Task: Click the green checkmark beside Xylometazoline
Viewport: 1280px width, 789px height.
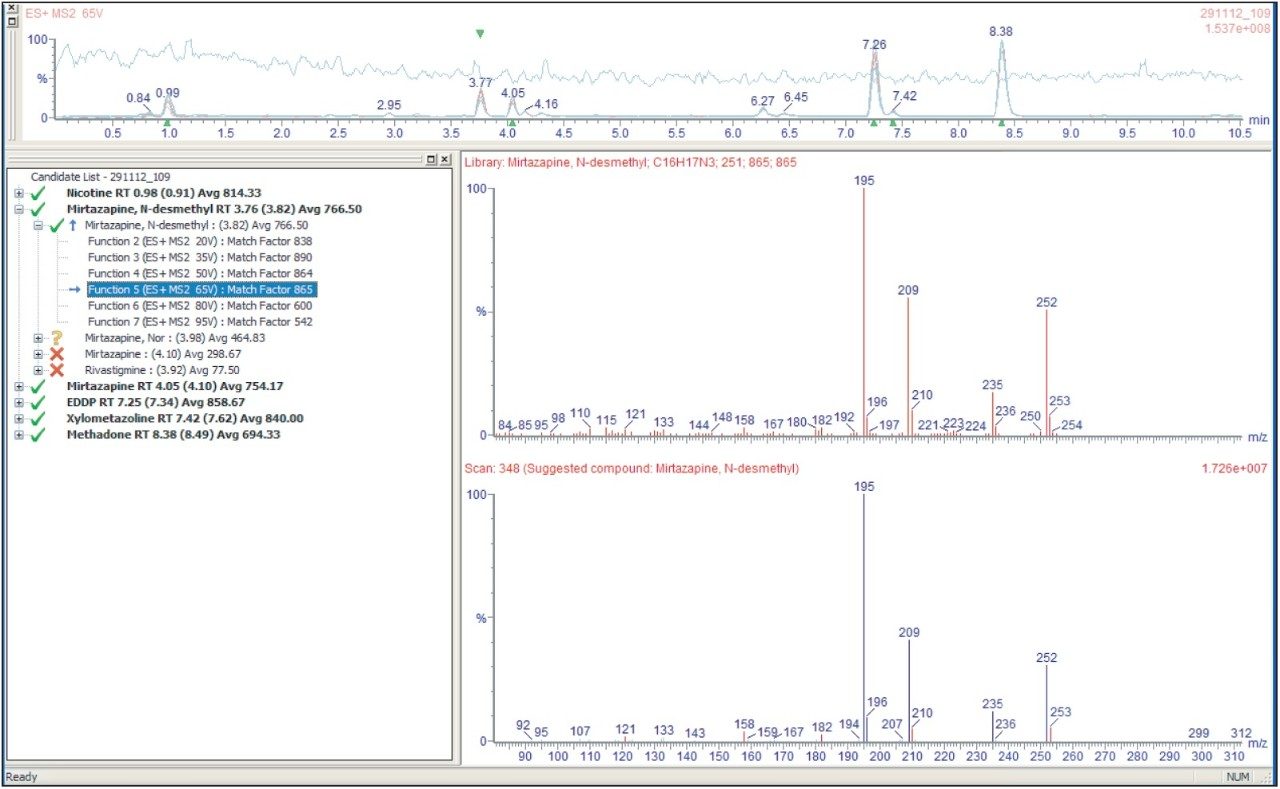Action: click(39, 418)
